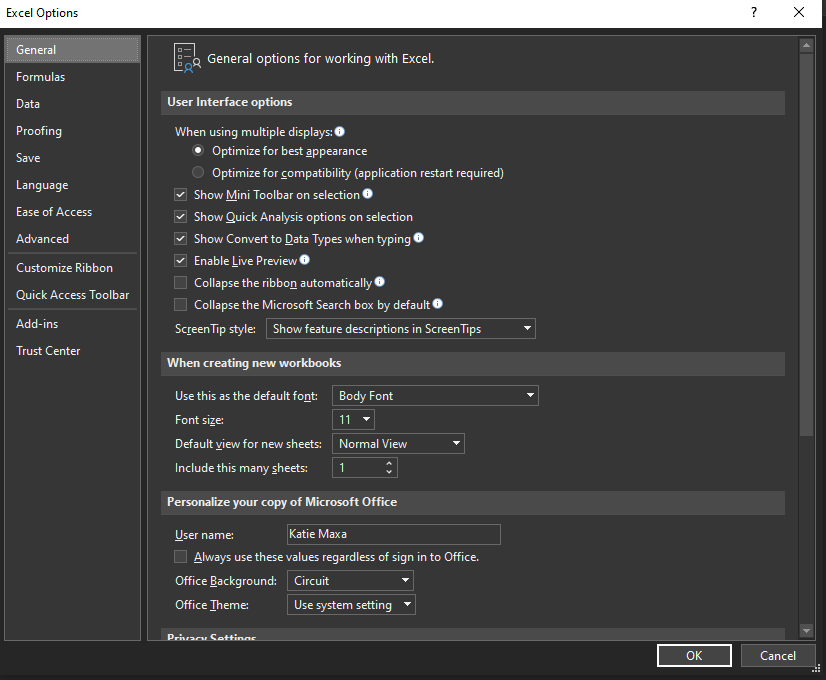The width and height of the screenshot is (826, 680).
Task: Open the Trust Center category
Action: pyautogui.click(x=73, y=351)
